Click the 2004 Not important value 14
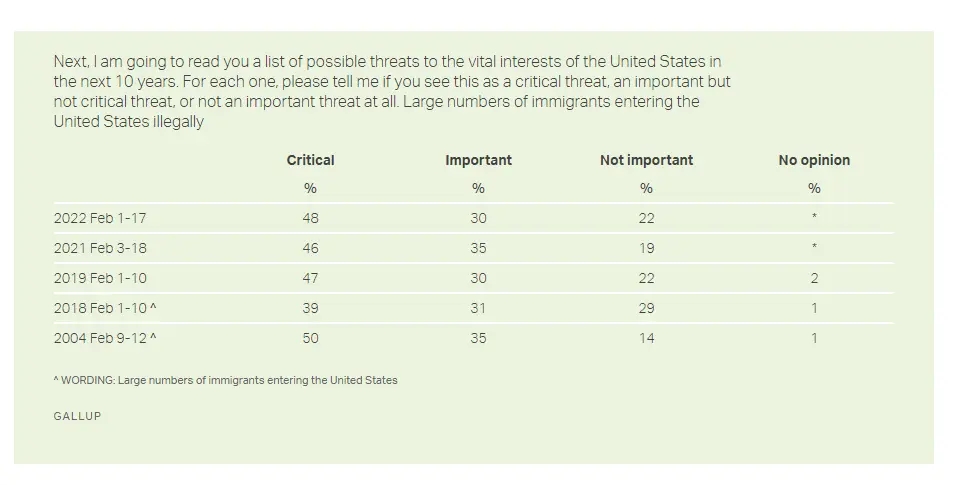This screenshot has width=958, height=485. pyautogui.click(x=646, y=338)
